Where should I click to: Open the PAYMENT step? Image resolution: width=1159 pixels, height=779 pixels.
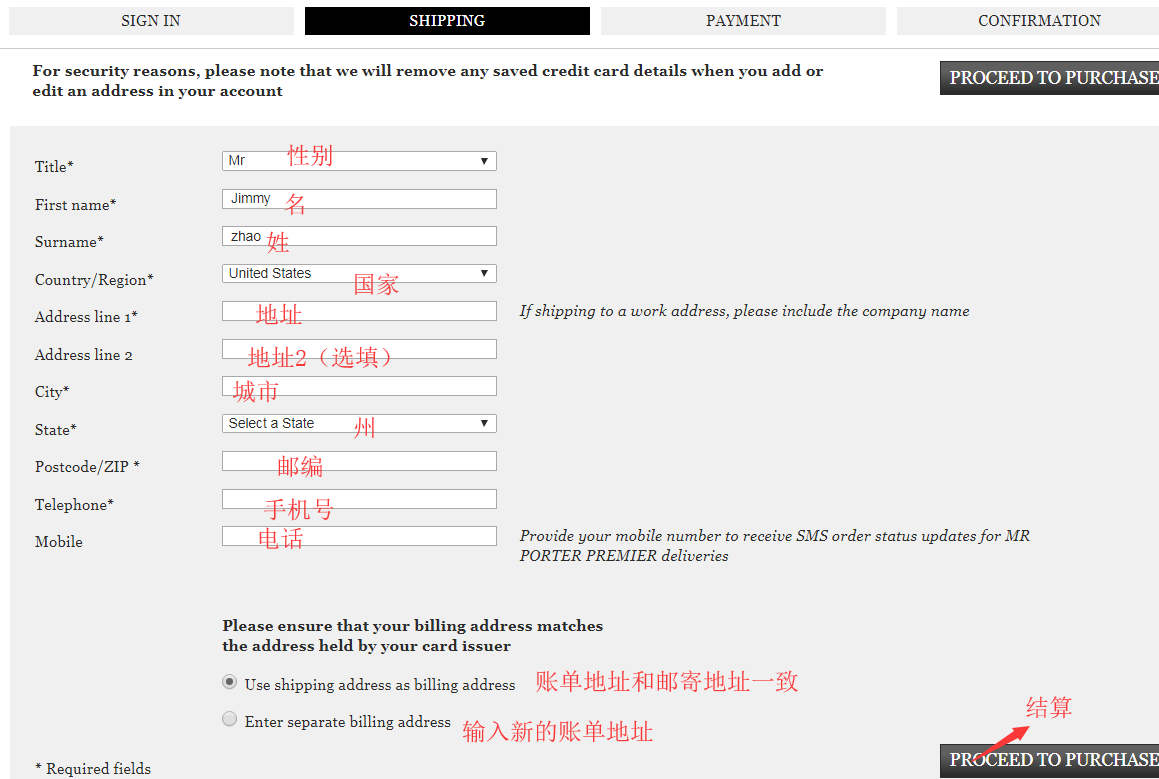[742, 20]
